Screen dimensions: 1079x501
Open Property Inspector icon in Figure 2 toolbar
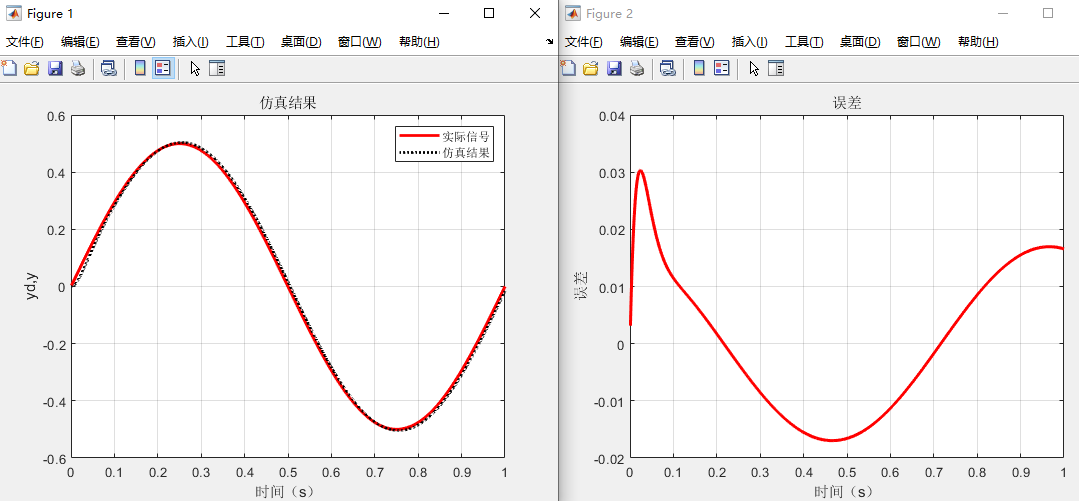(776, 68)
